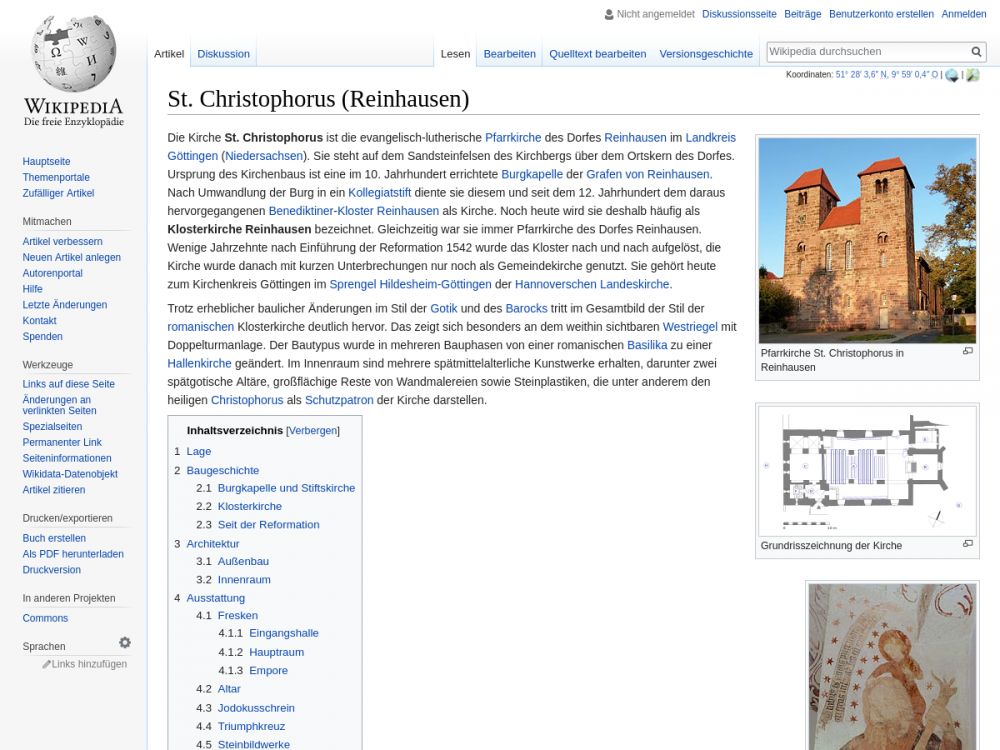Screen dimensions: 1000x750
Task: Click the OpenStreetMap icon beside coordinates
Action: click(972, 75)
